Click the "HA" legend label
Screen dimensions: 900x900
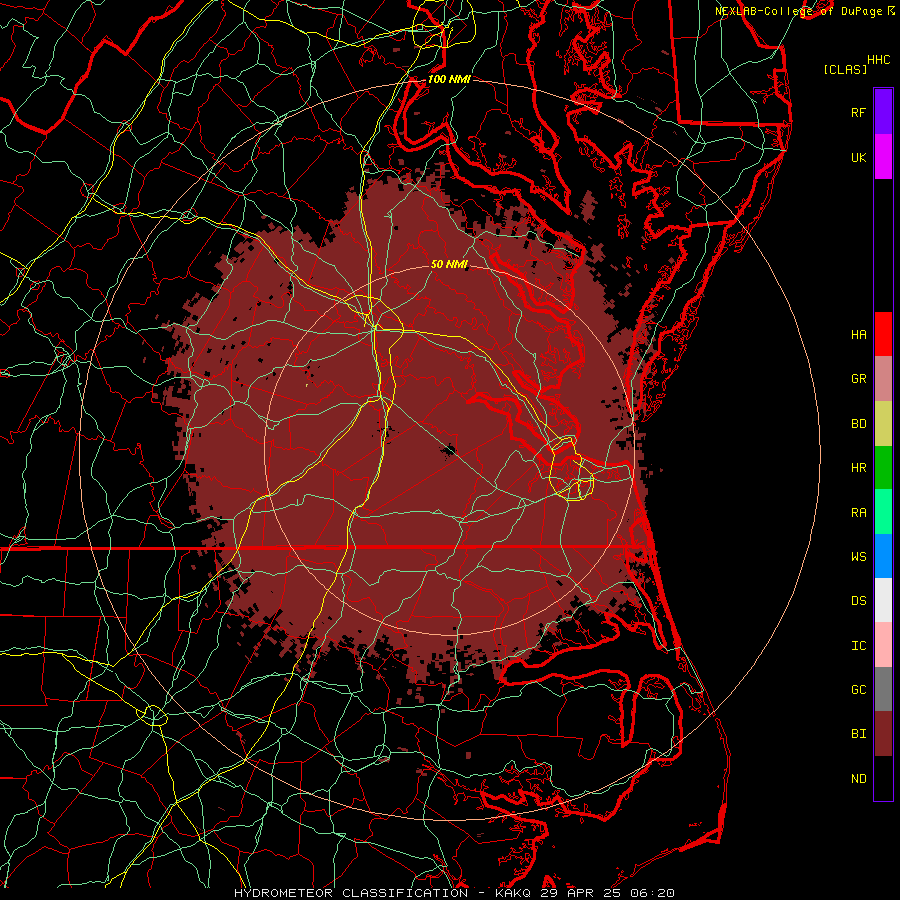(858, 334)
